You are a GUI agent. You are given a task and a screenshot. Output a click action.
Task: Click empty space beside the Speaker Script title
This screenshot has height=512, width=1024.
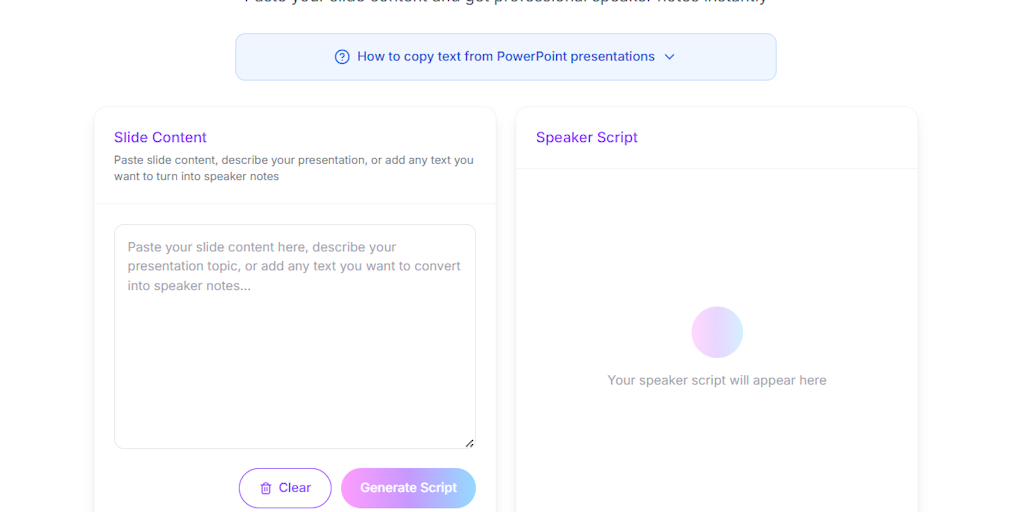780,137
